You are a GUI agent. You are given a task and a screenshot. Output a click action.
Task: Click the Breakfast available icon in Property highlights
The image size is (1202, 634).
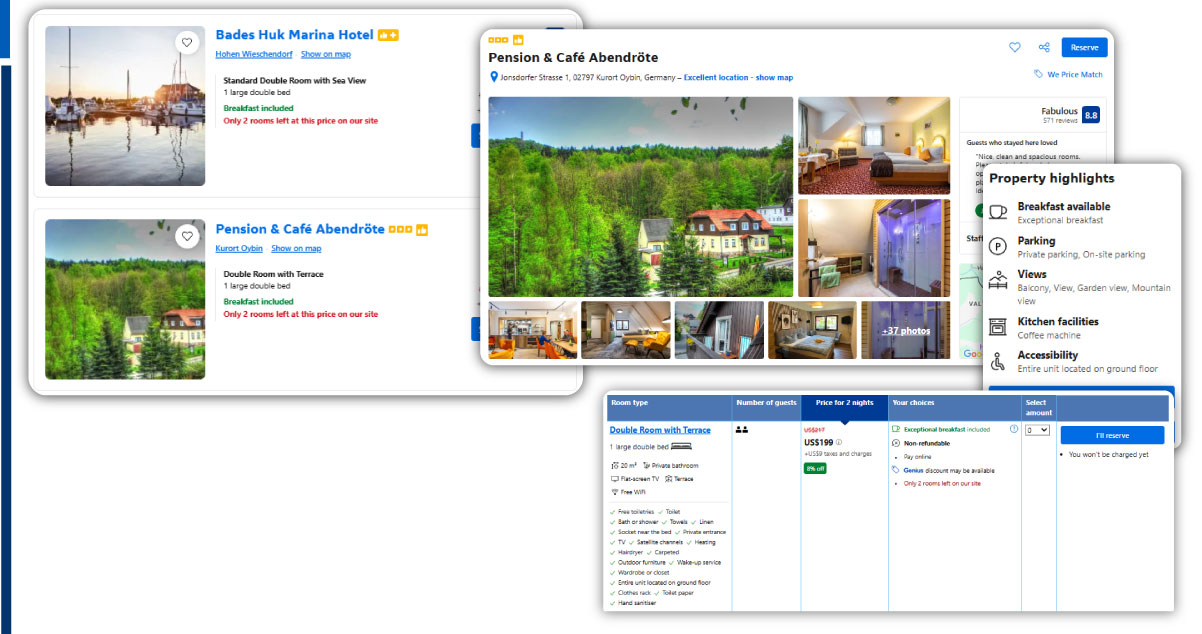(x=996, y=210)
